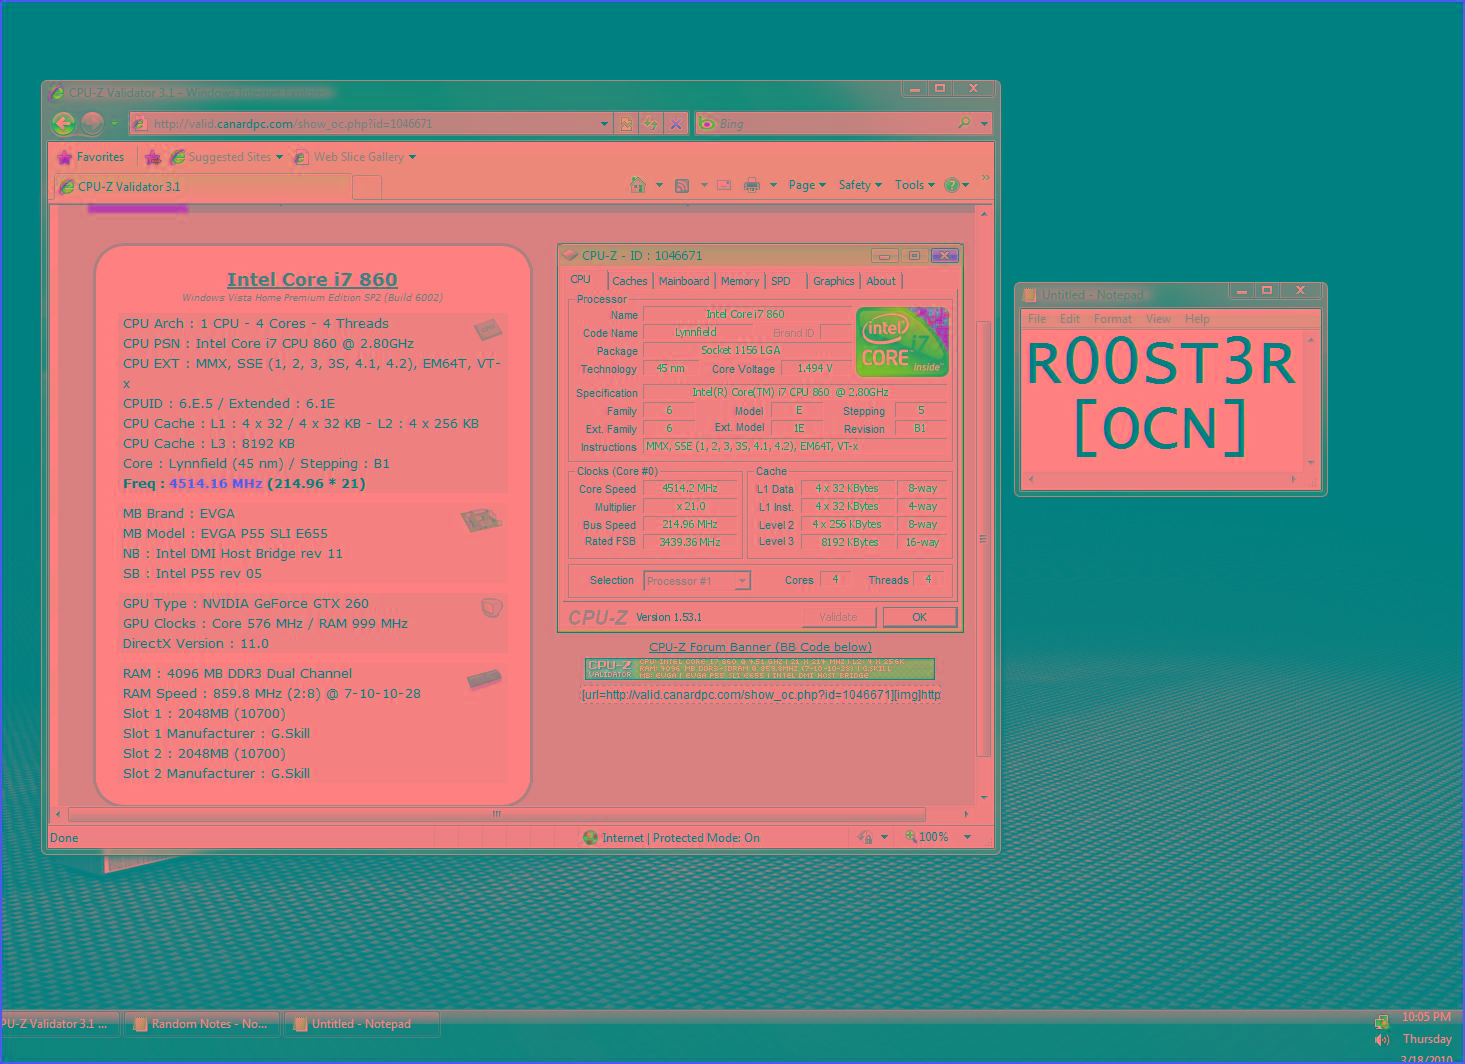Screen dimensions: 1465x1064
Task: Switch to the About tab in CPU-Z
Action: click(x=881, y=282)
